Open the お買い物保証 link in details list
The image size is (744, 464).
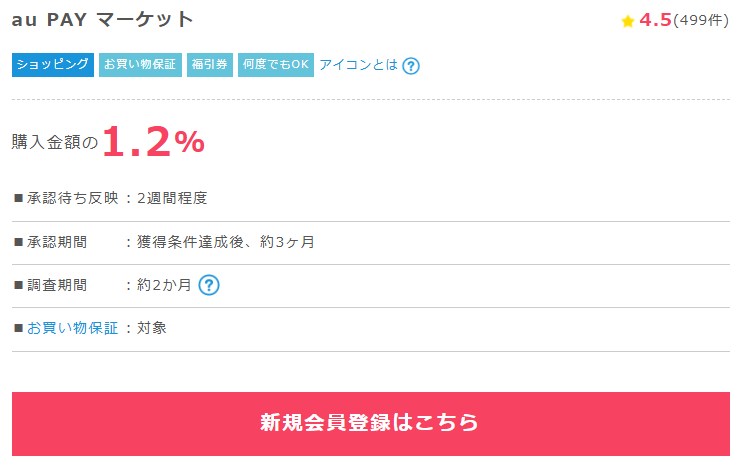coord(72,328)
